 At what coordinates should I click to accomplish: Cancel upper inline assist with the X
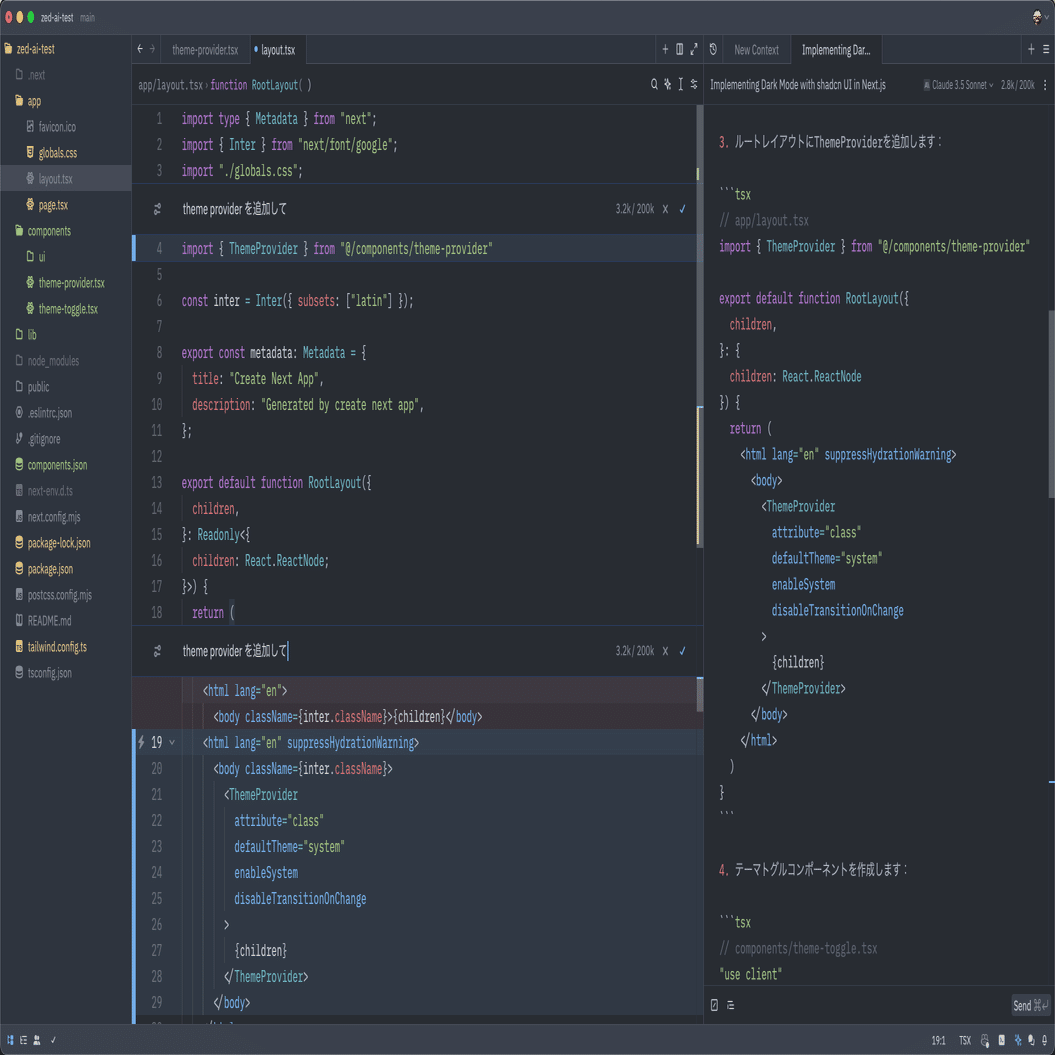(x=665, y=209)
